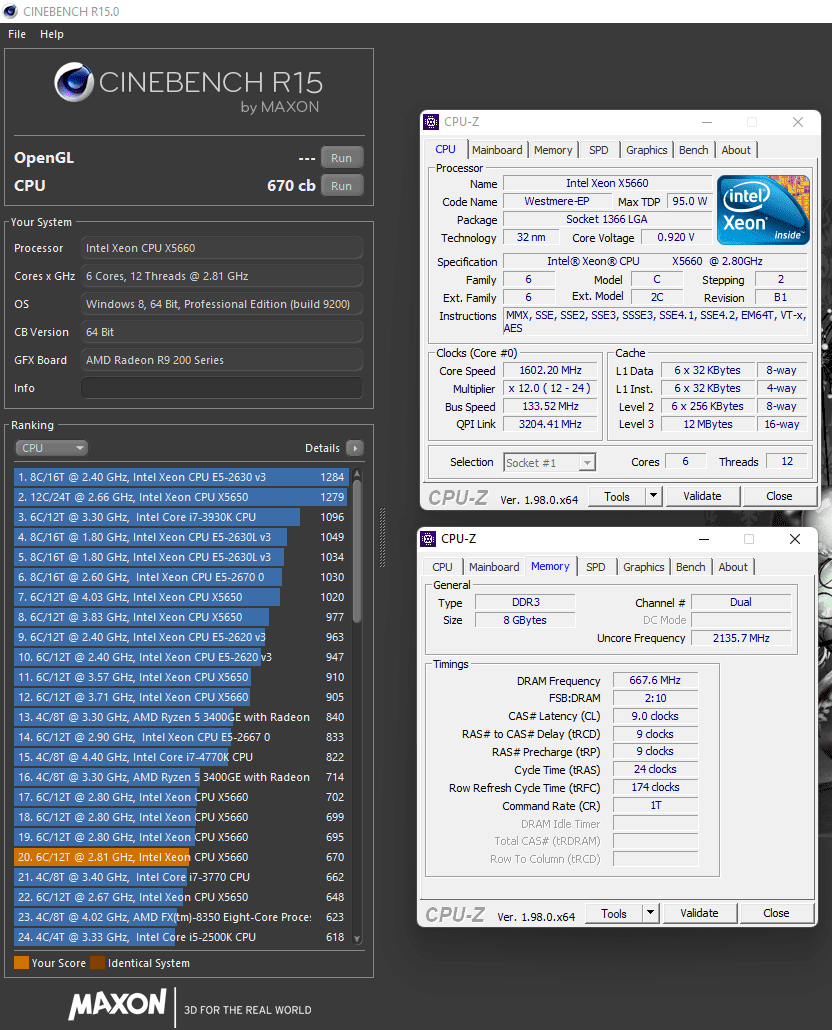
Task: Click Validate in upper CPU-Z window
Action: [x=702, y=496]
